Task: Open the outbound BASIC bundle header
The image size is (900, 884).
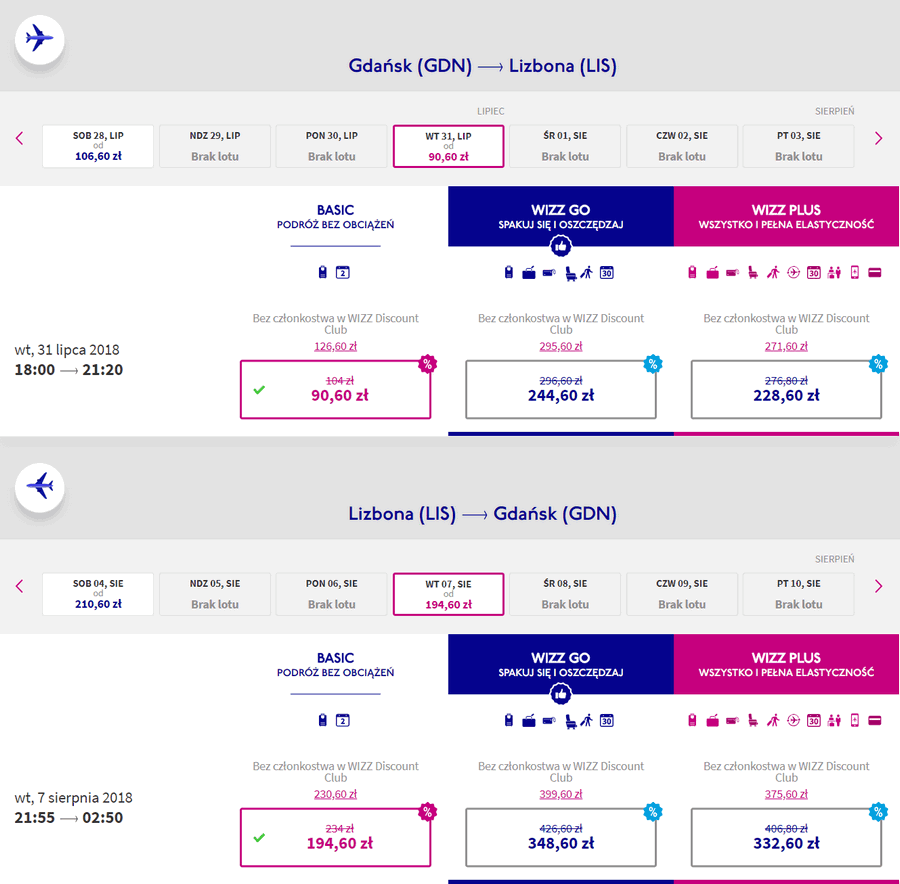Action: 335,216
